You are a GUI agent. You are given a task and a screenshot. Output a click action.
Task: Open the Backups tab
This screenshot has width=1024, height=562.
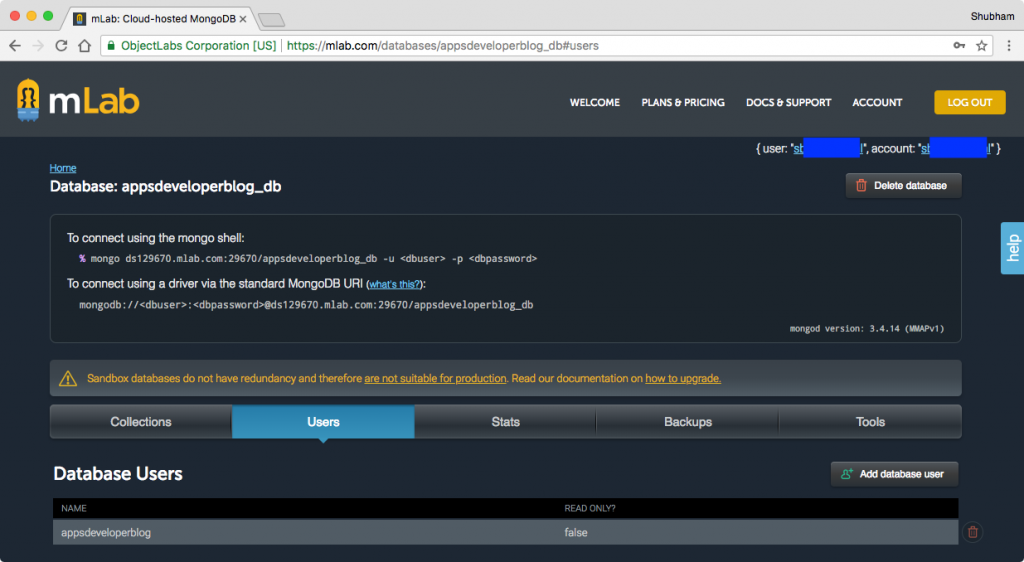[688, 422]
